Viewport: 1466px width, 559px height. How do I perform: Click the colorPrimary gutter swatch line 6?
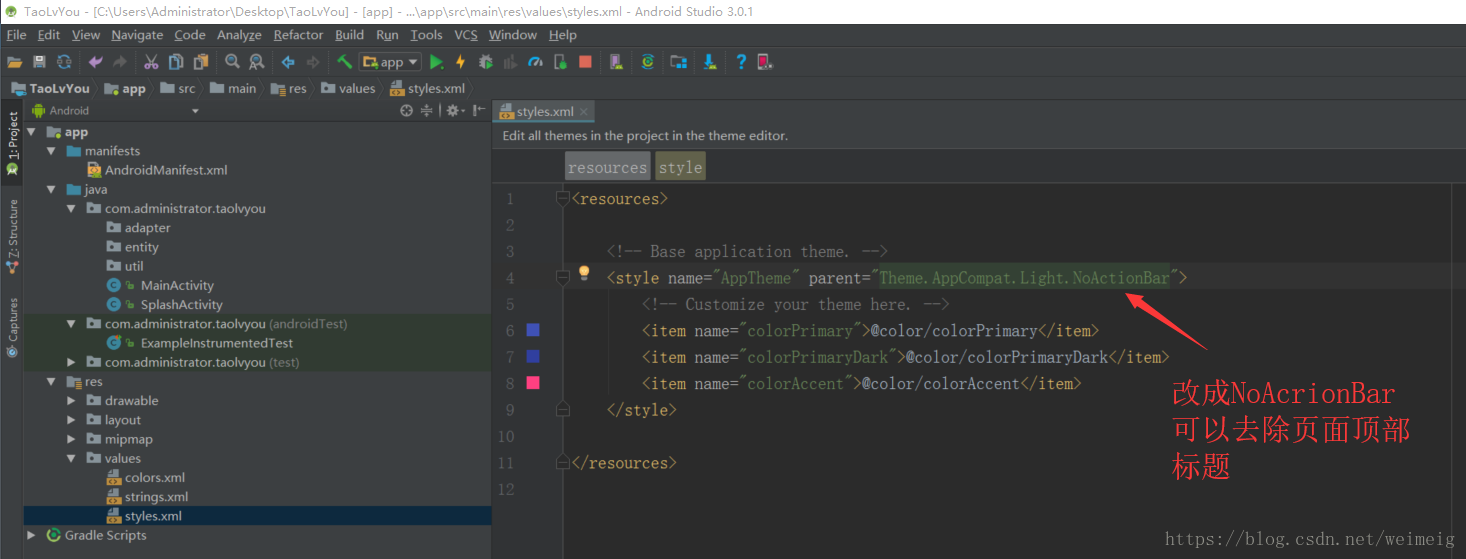[533, 330]
